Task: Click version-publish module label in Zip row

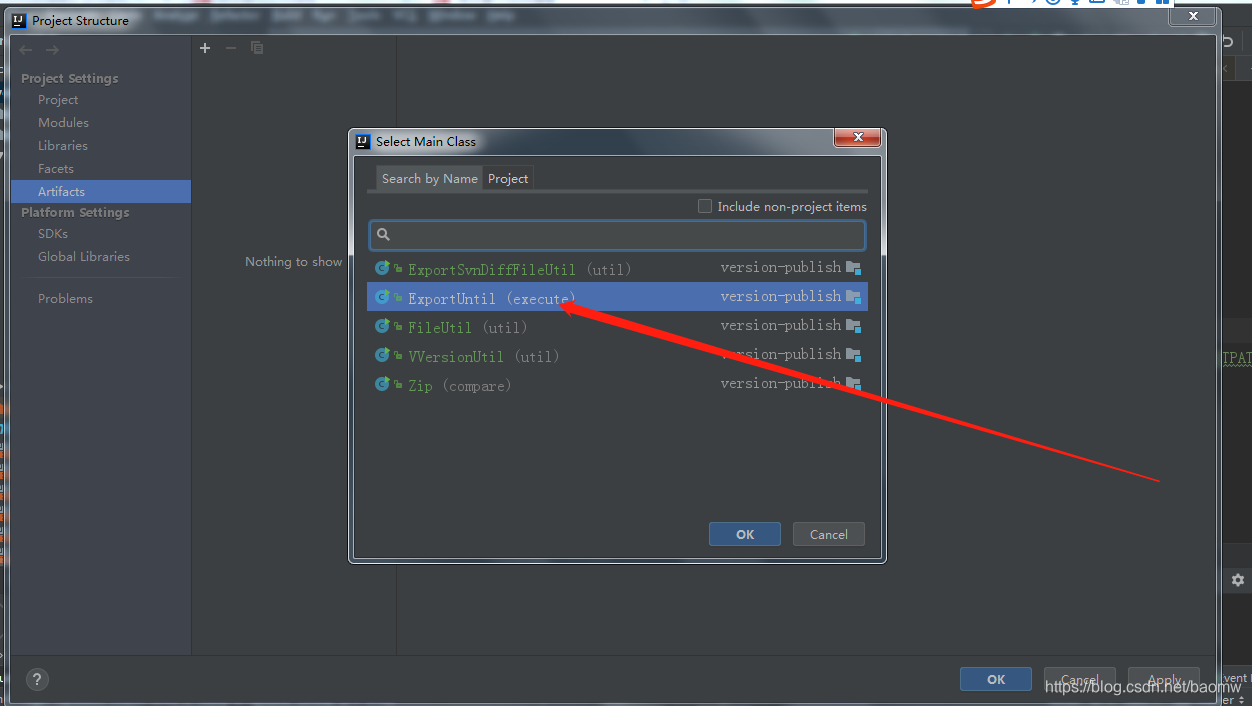Action: tap(781, 384)
